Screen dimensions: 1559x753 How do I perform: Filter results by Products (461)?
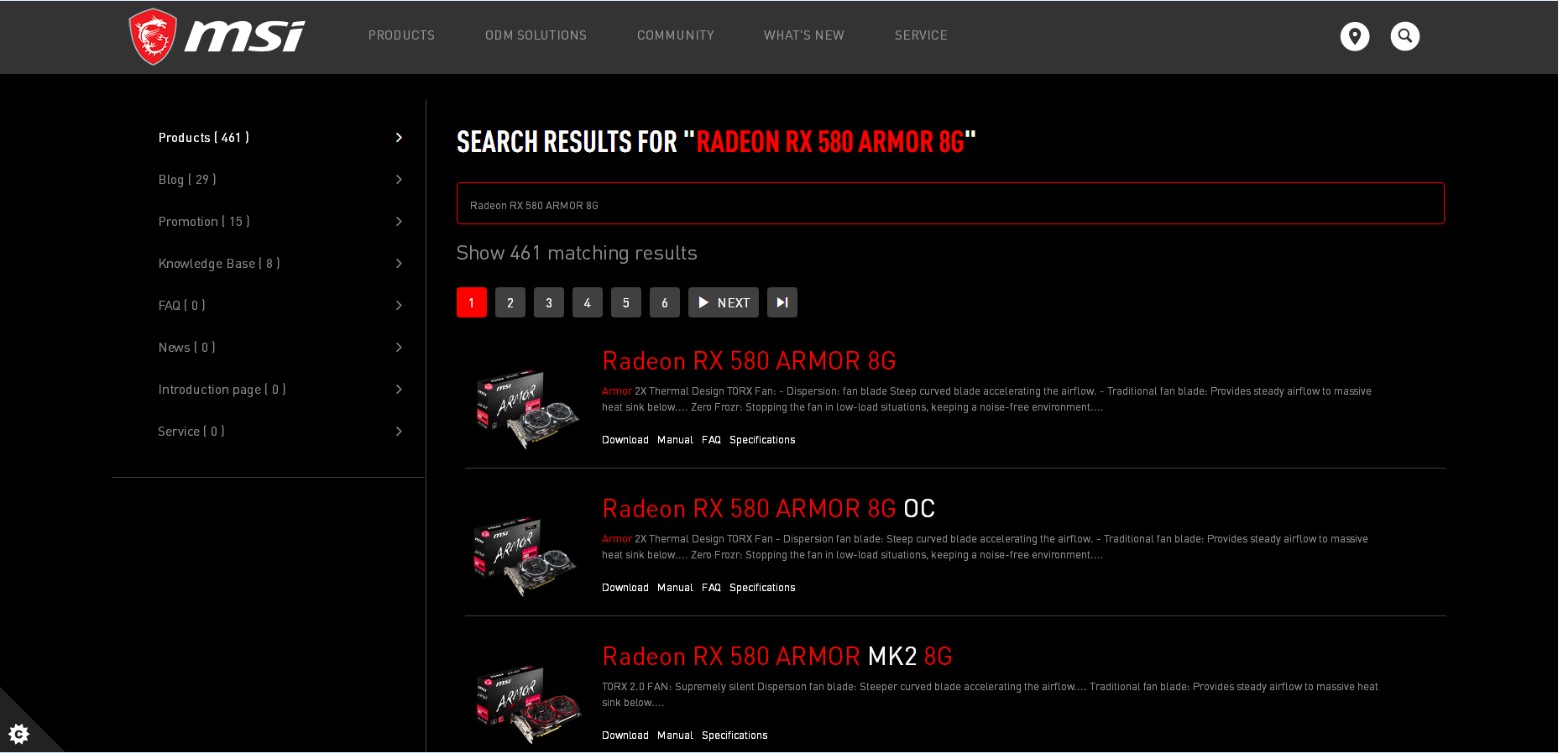pos(203,137)
